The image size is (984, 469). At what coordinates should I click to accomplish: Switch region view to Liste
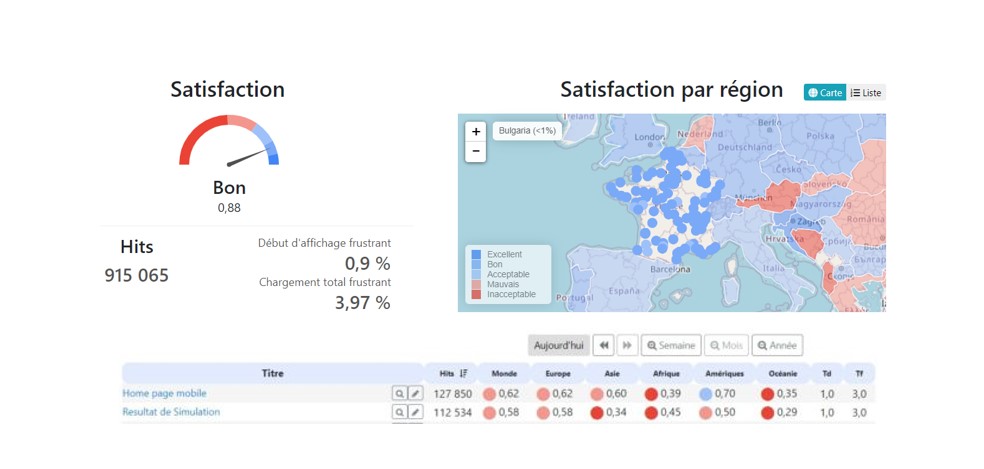pos(866,92)
